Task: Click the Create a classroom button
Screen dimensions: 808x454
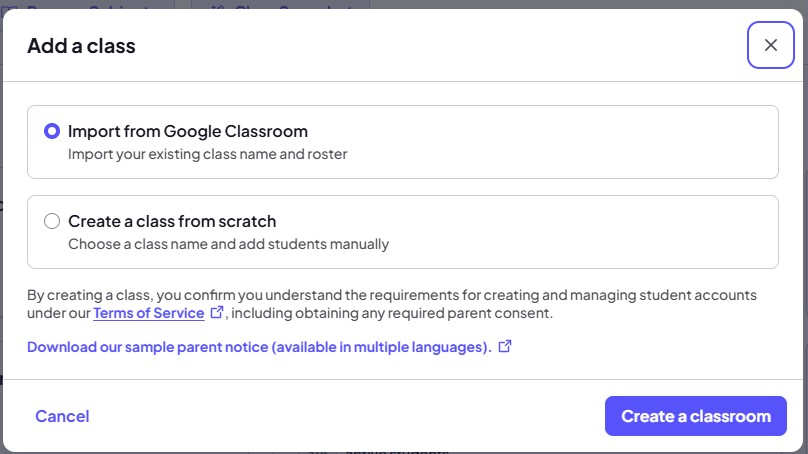Action: [x=696, y=416]
